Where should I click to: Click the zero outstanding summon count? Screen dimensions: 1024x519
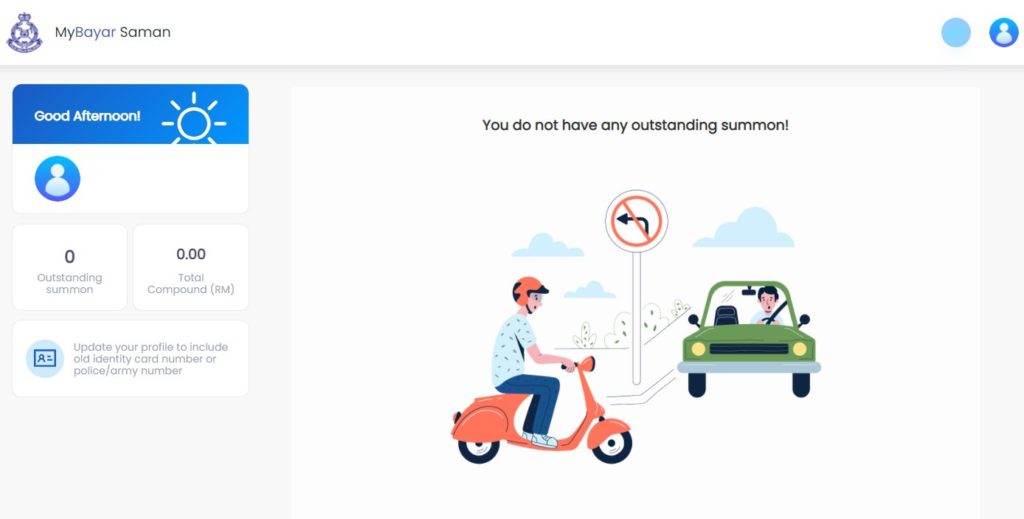[x=70, y=257]
